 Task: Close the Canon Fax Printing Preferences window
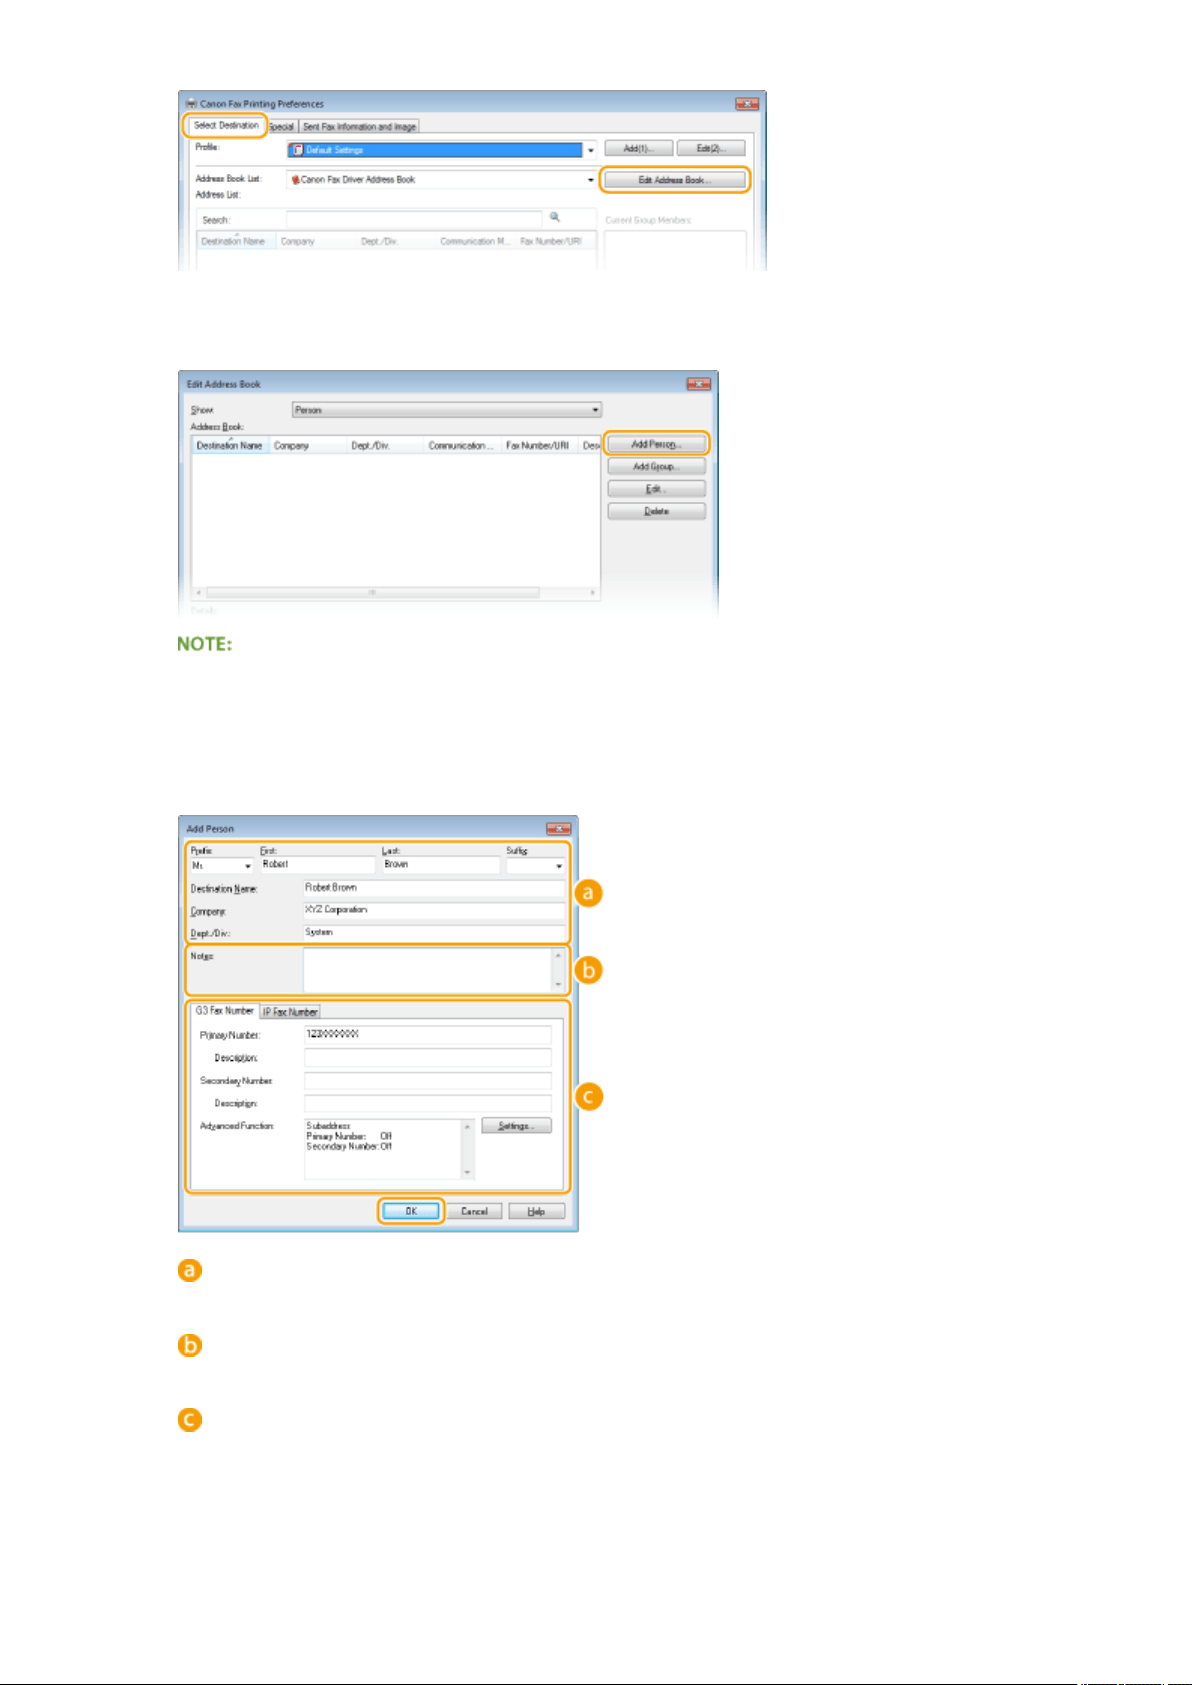tap(746, 104)
